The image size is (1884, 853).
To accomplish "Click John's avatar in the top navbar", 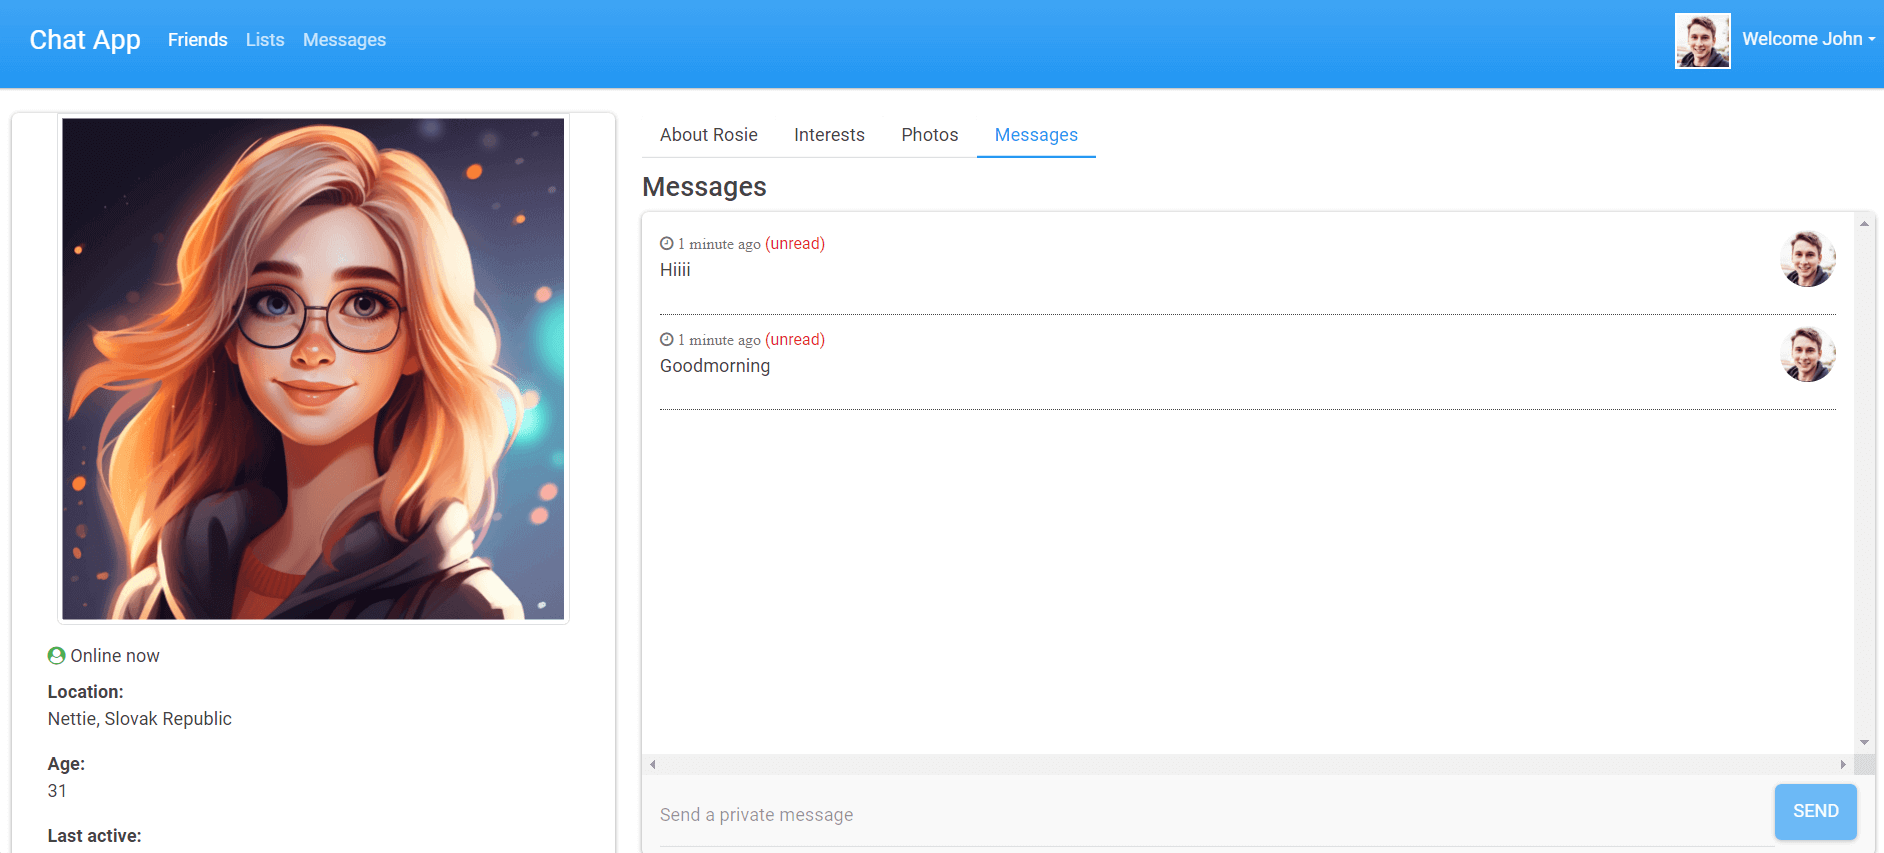I will [1702, 41].
